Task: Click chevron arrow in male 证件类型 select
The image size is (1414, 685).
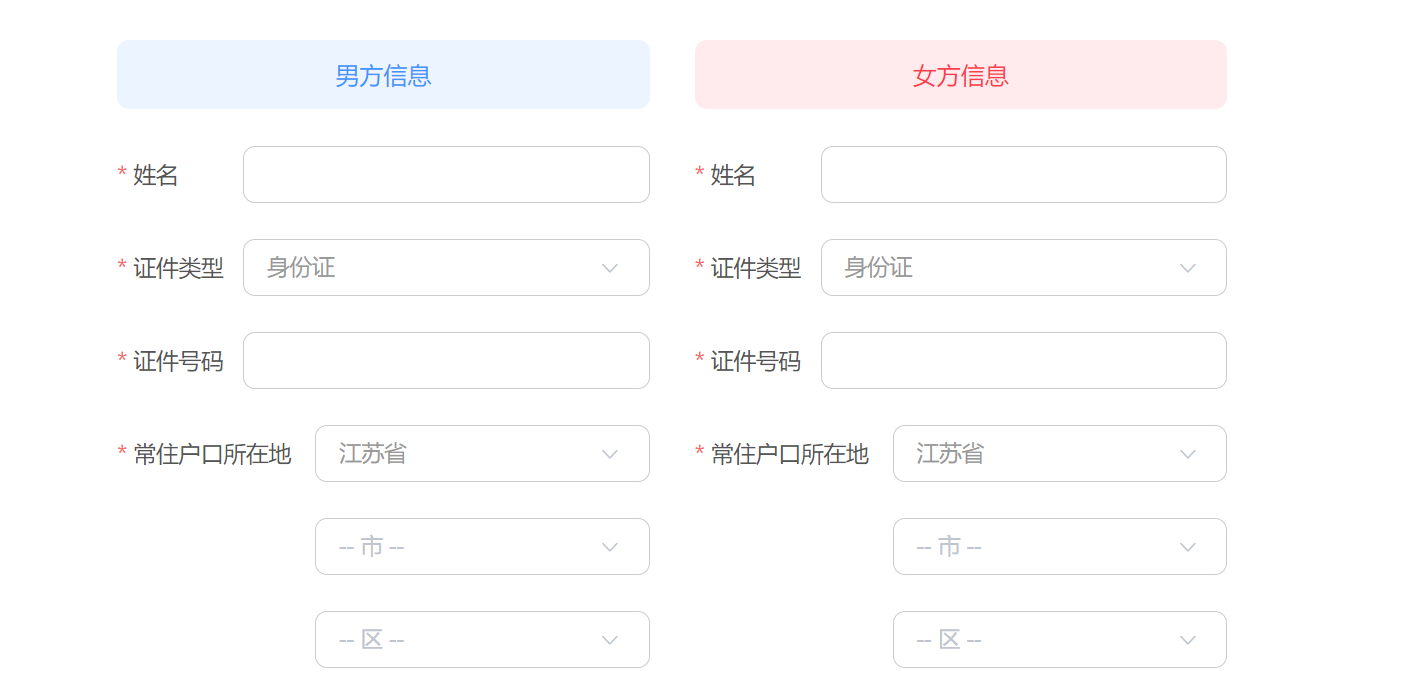Action: point(610,268)
